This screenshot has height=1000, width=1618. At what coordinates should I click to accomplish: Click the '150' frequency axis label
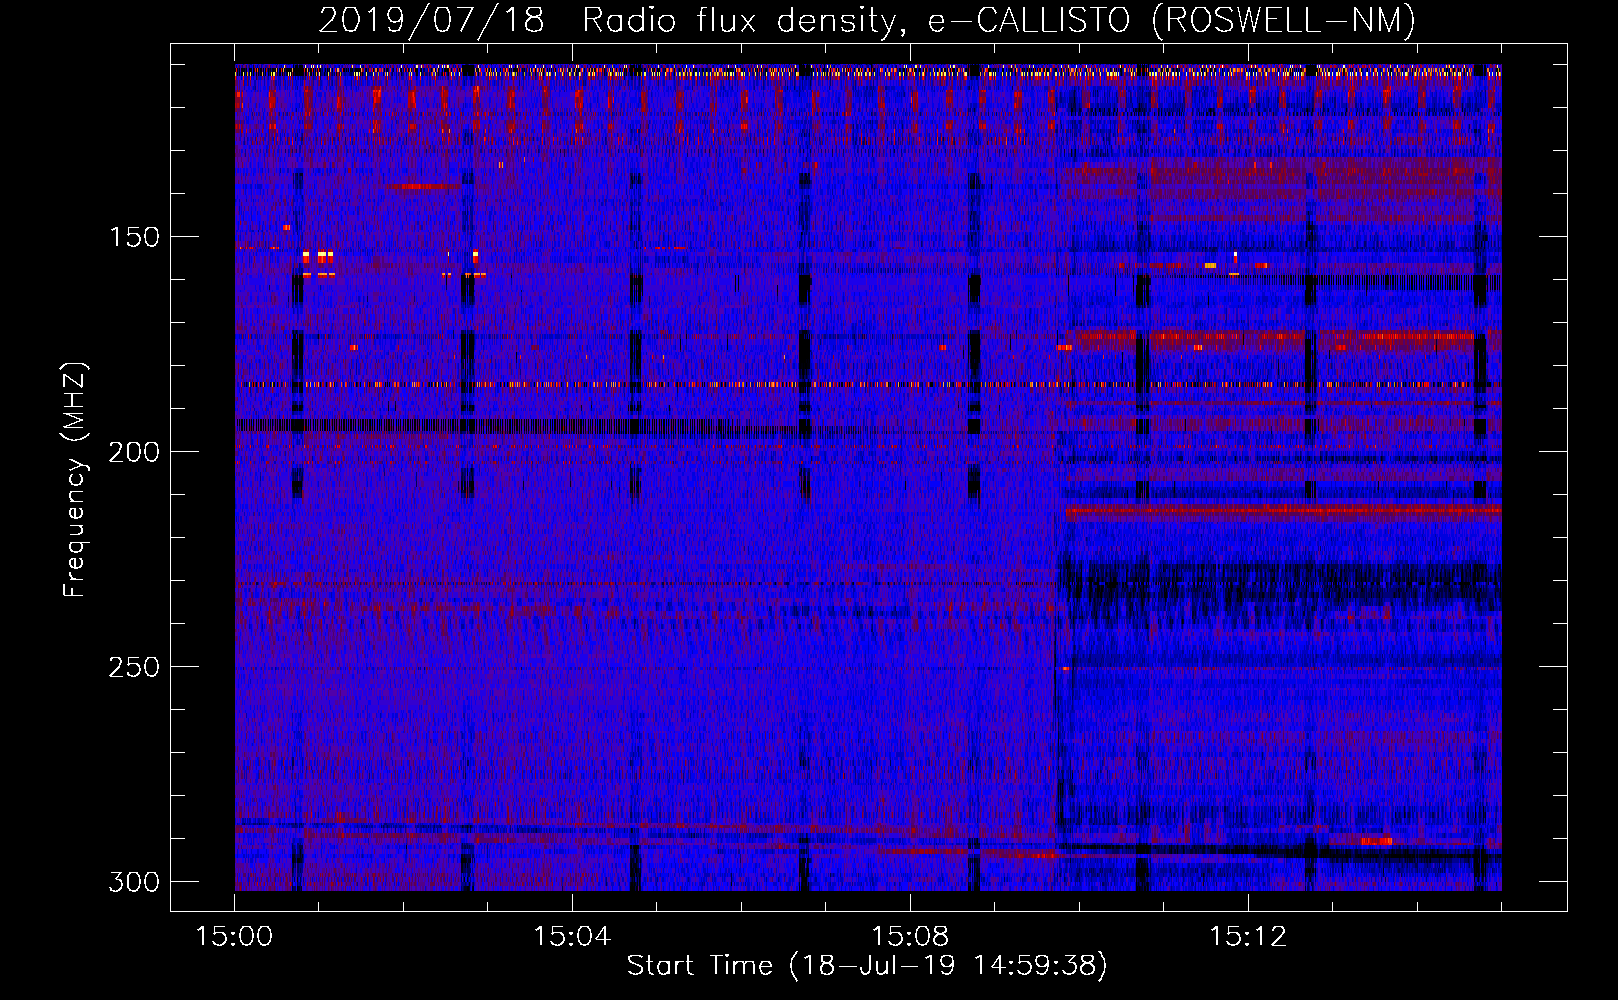click(134, 237)
